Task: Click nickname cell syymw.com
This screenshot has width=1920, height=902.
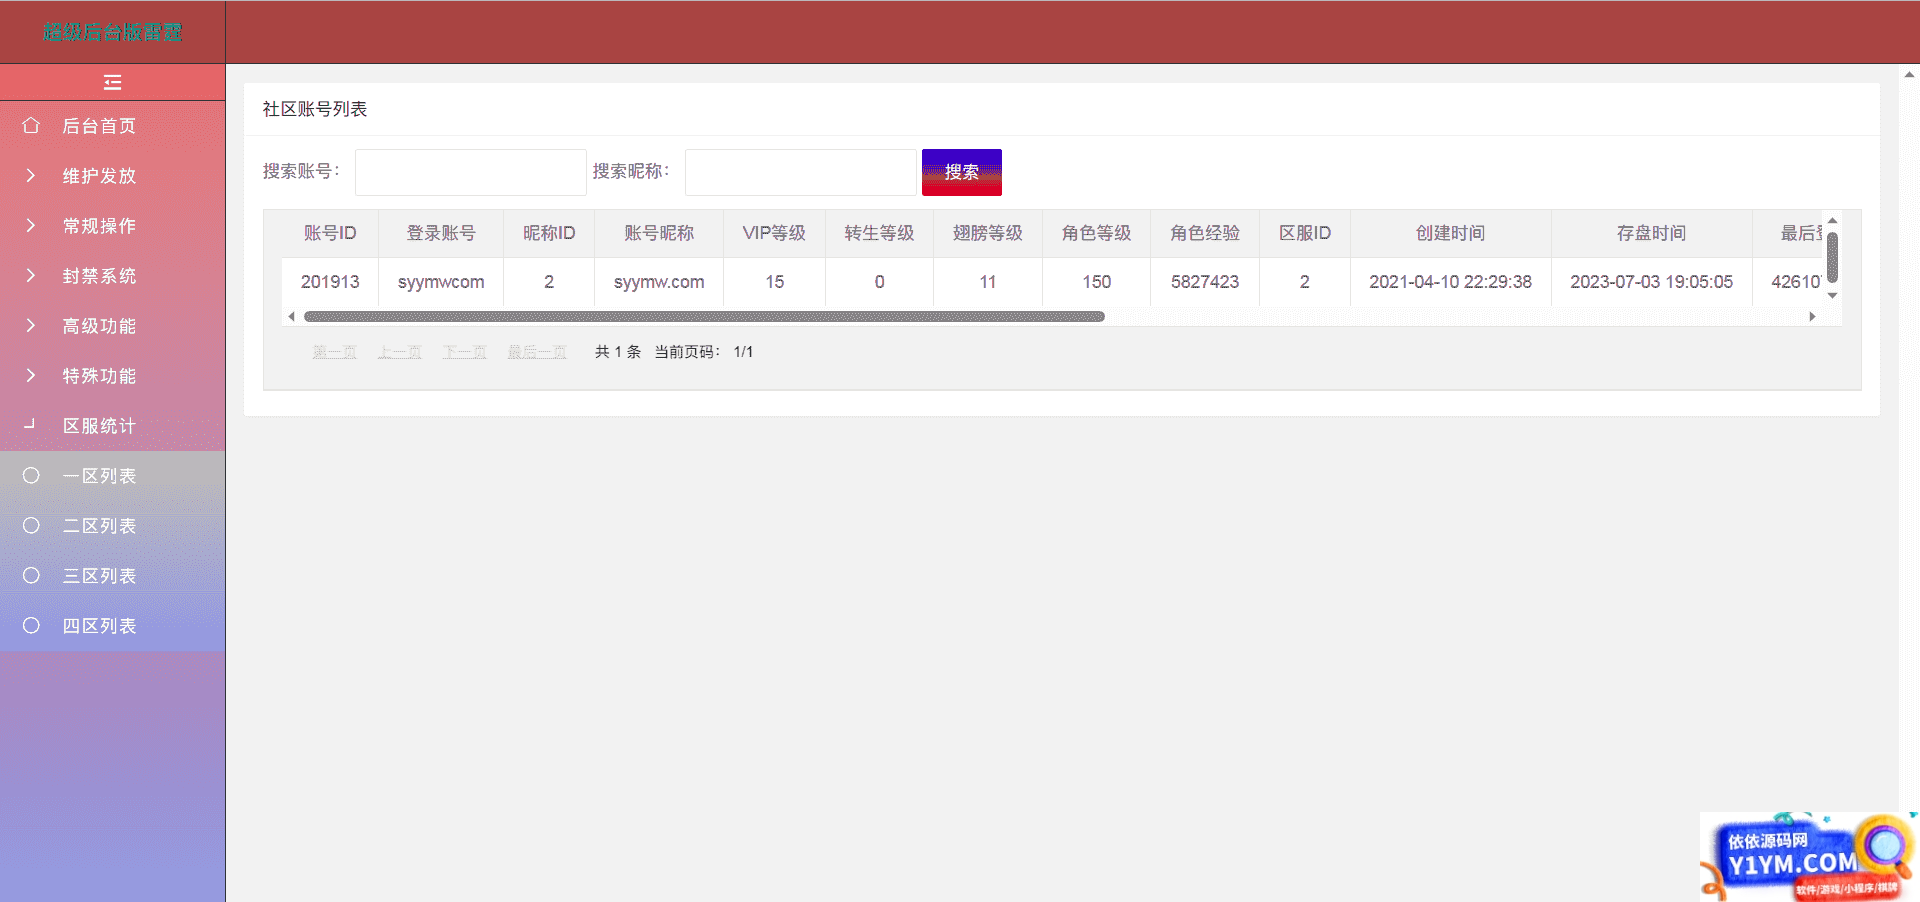Action: (x=659, y=282)
